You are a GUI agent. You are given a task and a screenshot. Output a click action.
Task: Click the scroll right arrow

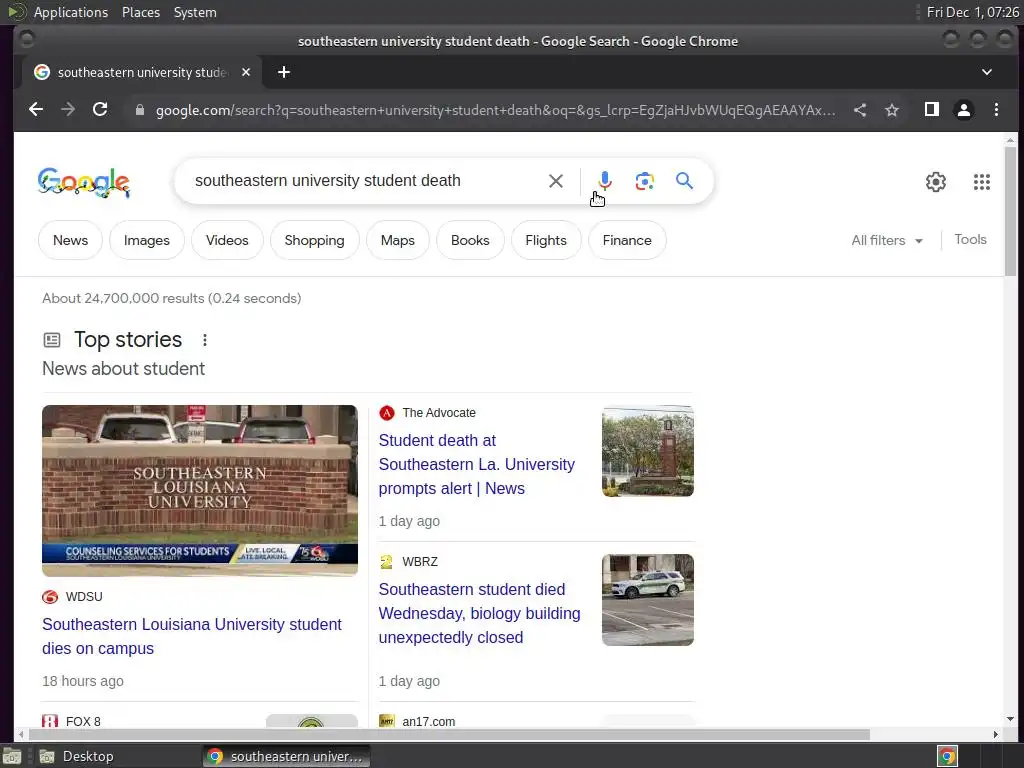click(995, 735)
